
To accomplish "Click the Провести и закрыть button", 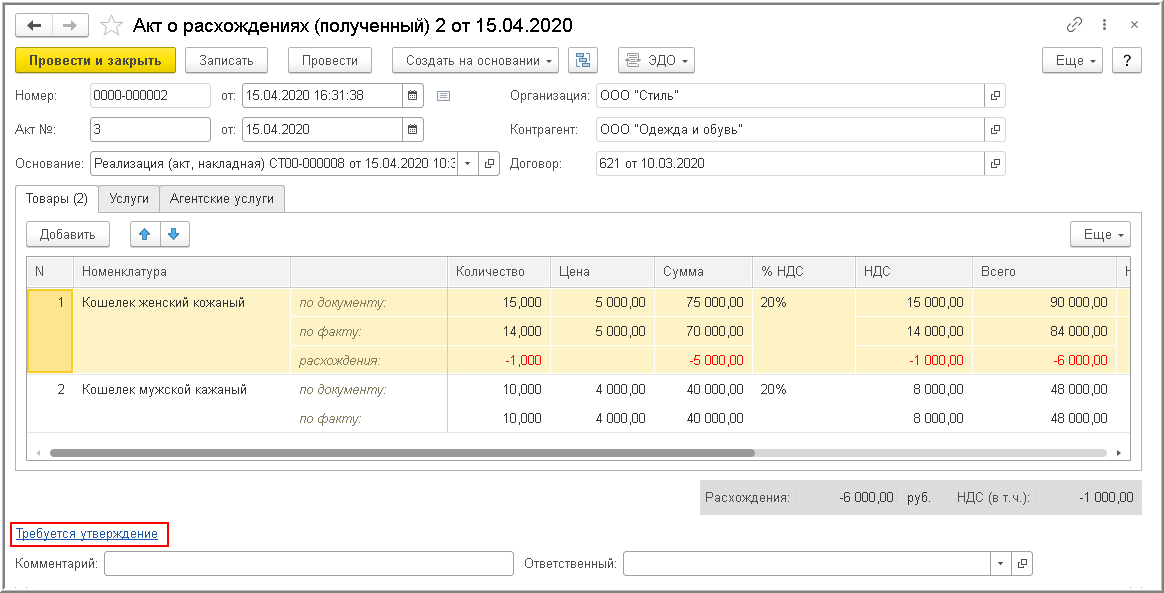I will (95, 61).
